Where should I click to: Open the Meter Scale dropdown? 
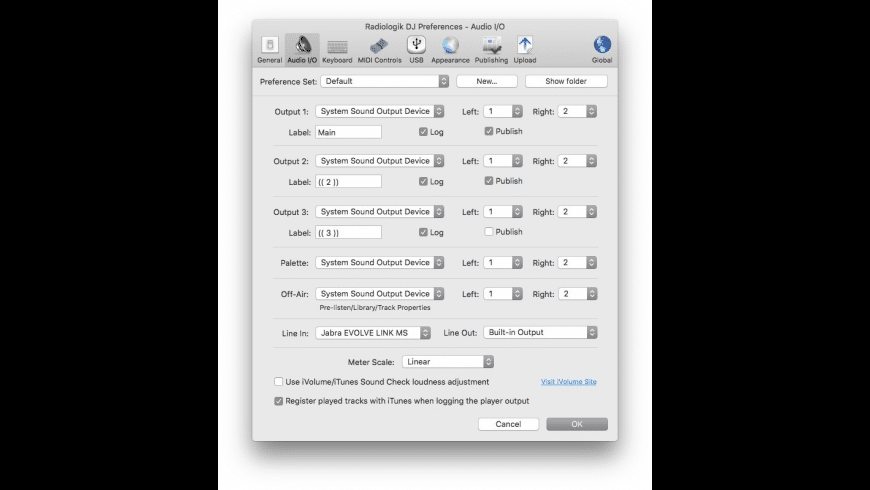(x=448, y=361)
